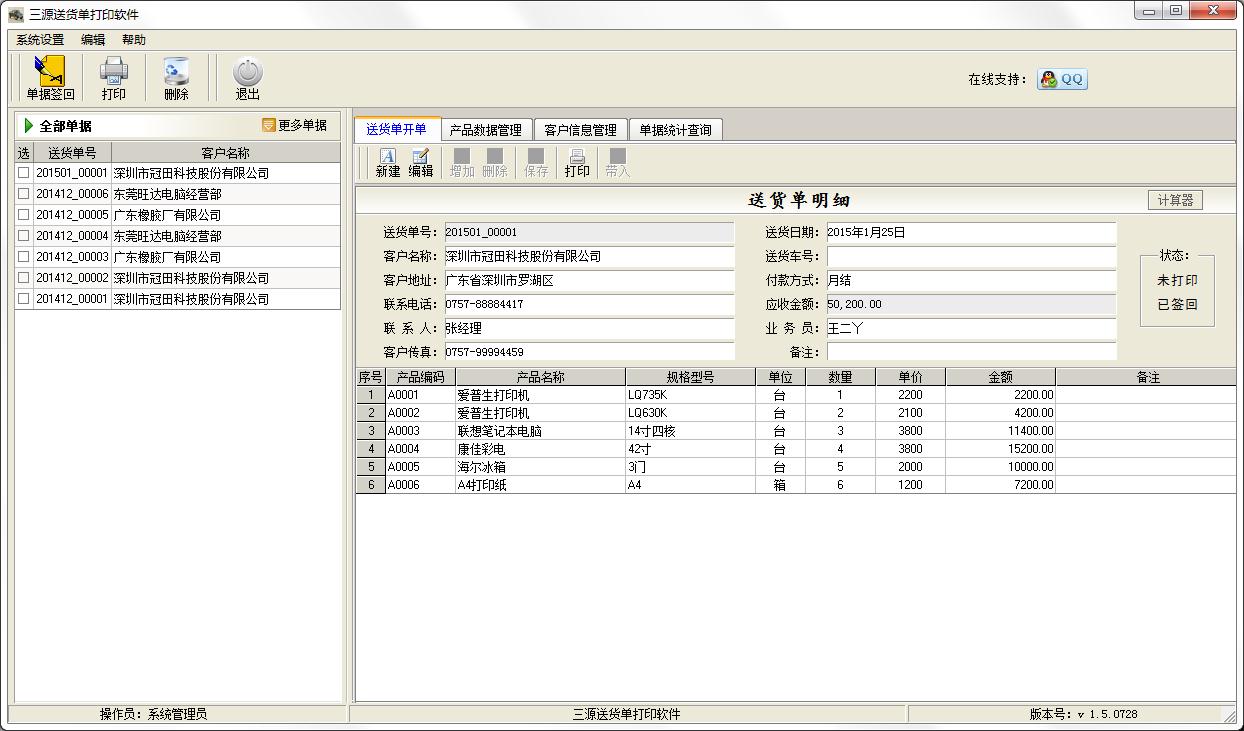Click A4打印纸 product name cell

click(x=540, y=485)
